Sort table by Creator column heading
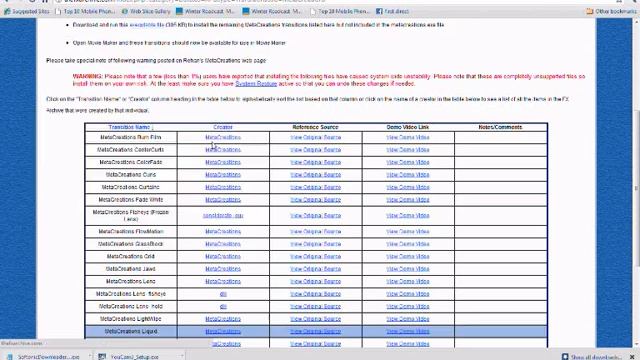The height and width of the screenshot is (360, 640). (223, 127)
